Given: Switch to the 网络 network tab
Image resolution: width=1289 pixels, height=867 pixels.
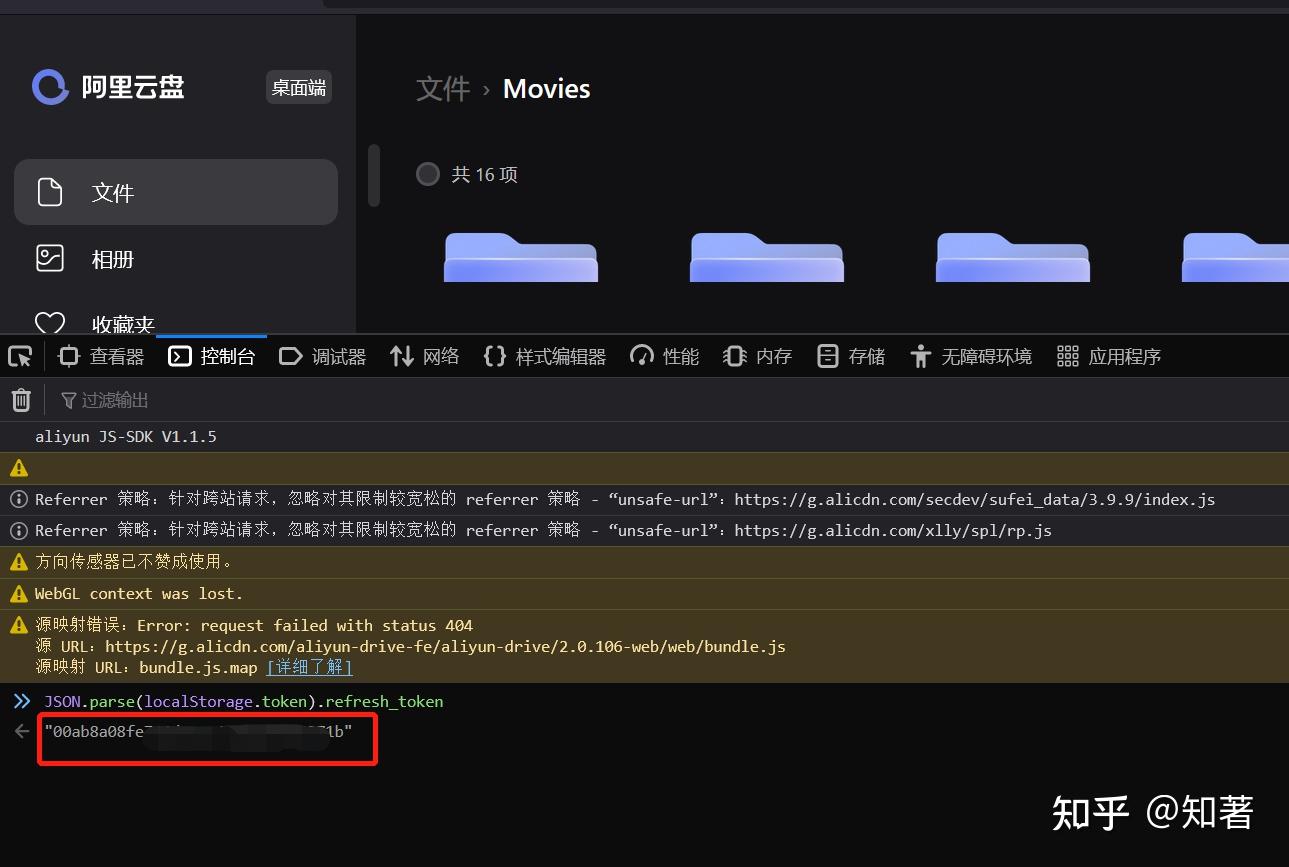Looking at the screenshot, I should [x=425, y=356].
